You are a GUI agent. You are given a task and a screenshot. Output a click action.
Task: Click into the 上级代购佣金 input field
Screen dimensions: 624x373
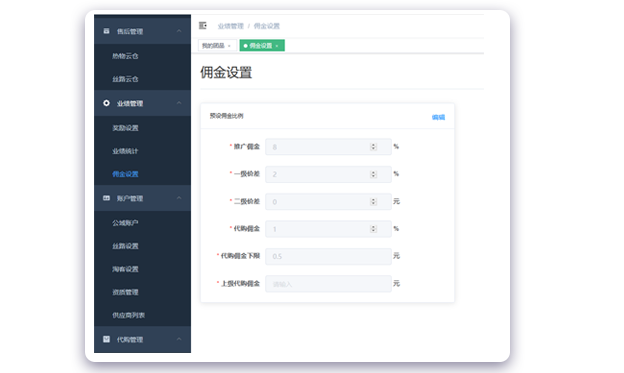tap(328, 284)
